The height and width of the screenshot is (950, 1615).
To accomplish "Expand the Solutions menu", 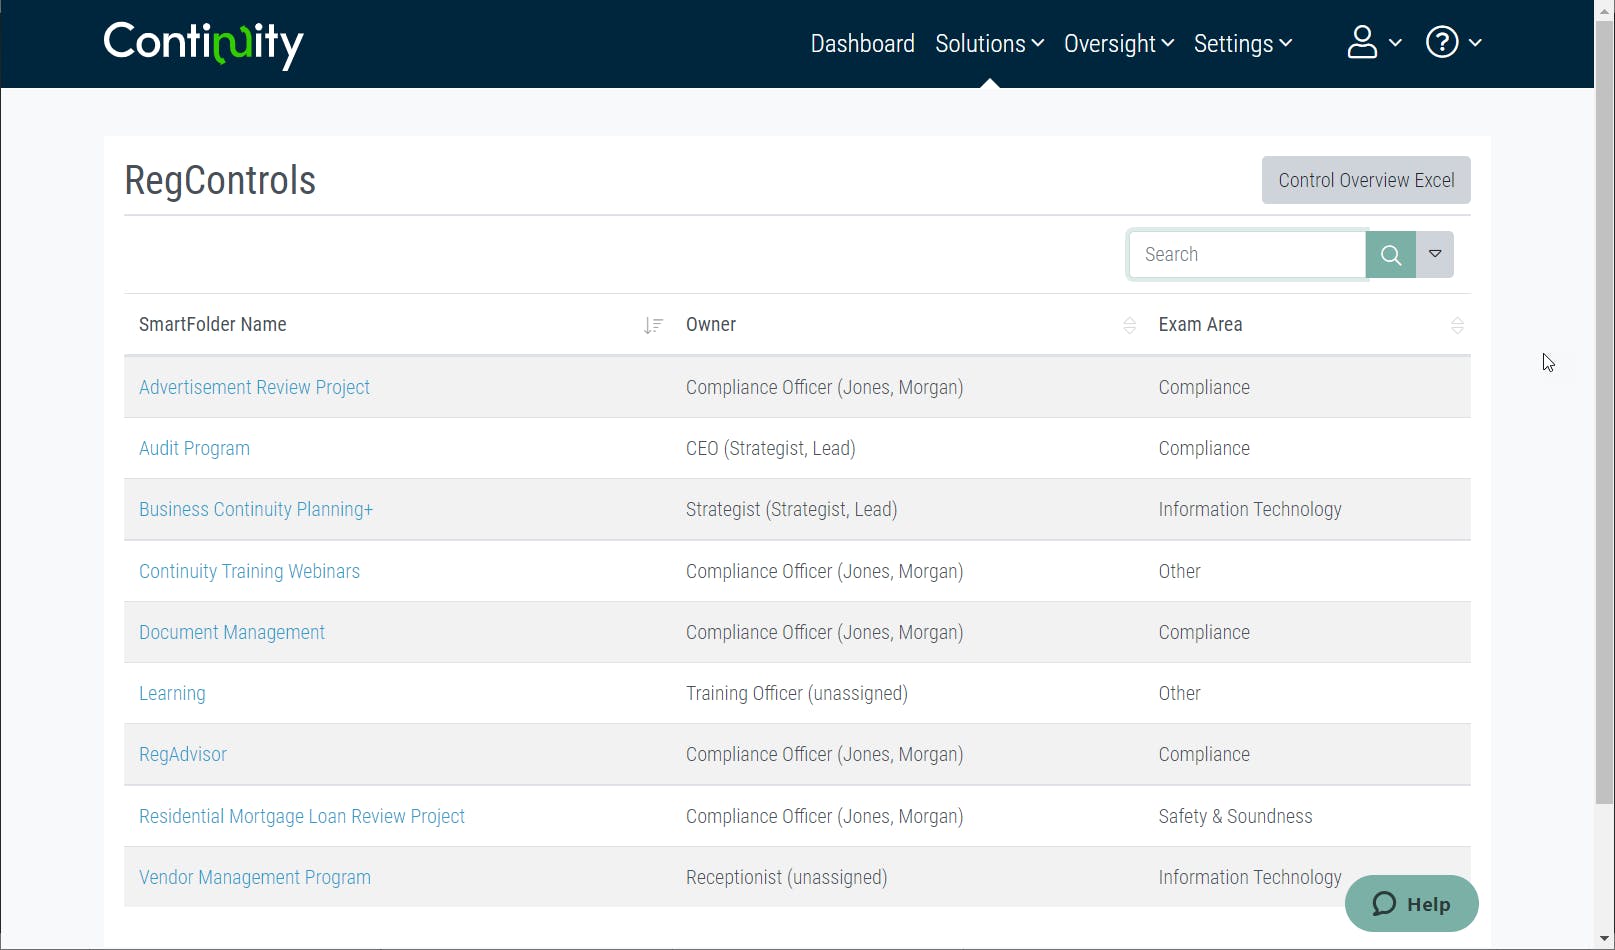I will (x=989, y=44).
